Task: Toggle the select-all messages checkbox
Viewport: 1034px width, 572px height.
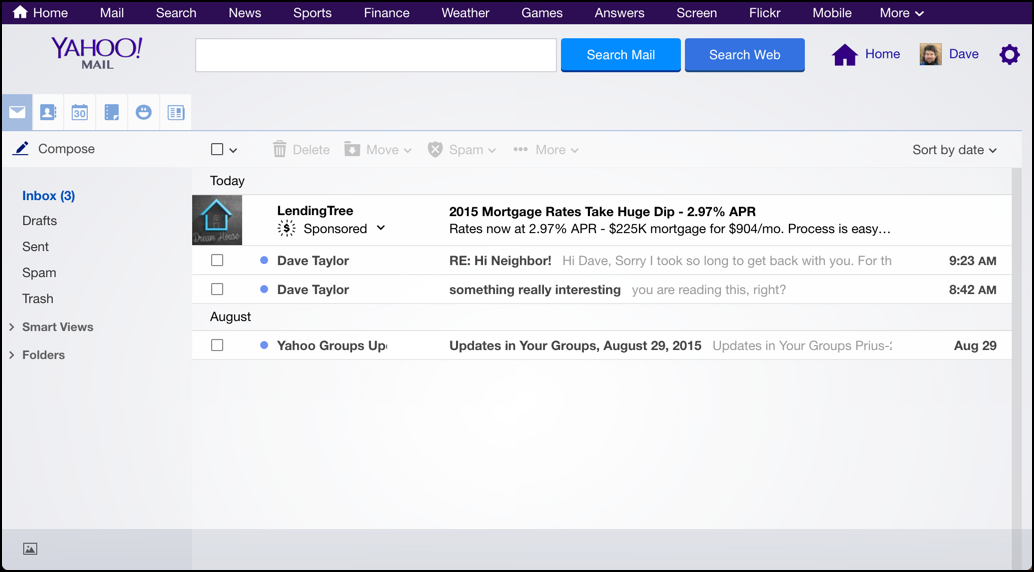Action: (217, 149)
